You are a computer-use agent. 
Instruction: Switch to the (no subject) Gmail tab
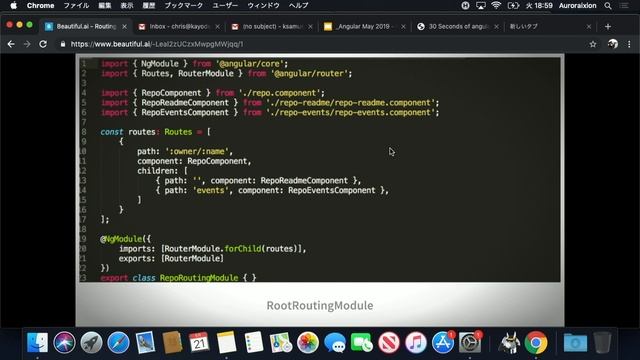(272, 27)
